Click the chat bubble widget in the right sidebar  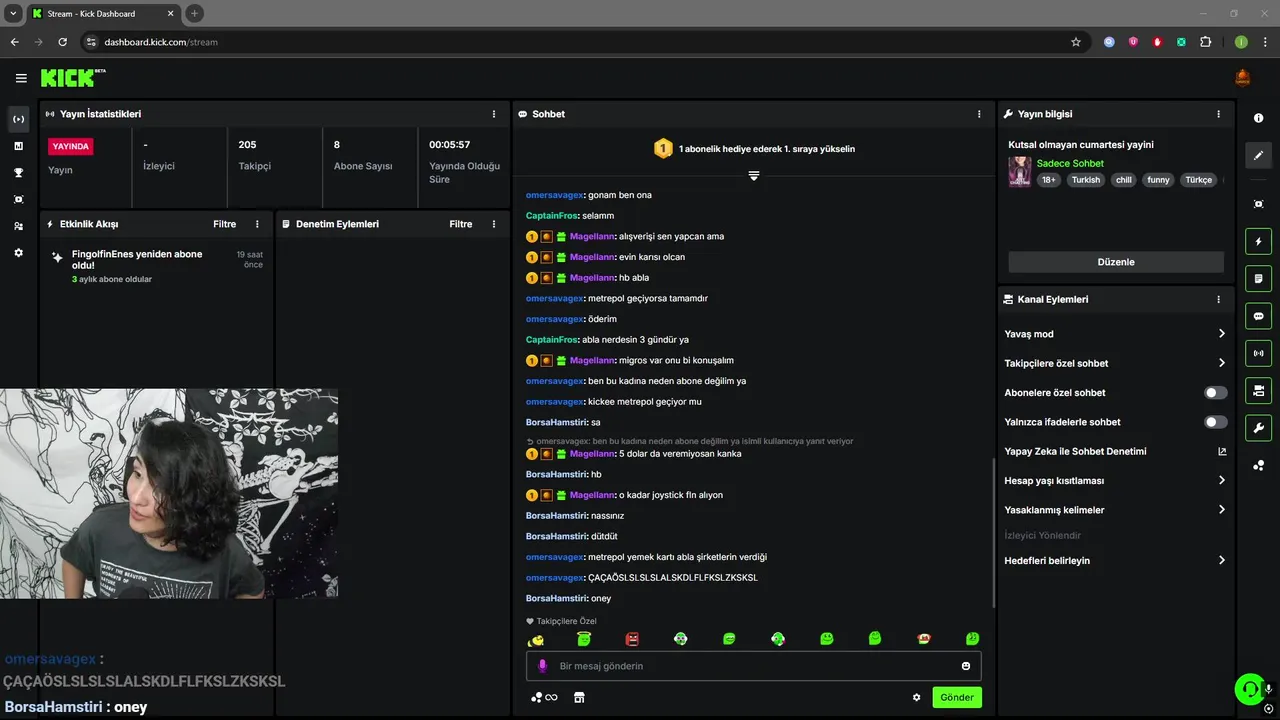pos(1258,316)
